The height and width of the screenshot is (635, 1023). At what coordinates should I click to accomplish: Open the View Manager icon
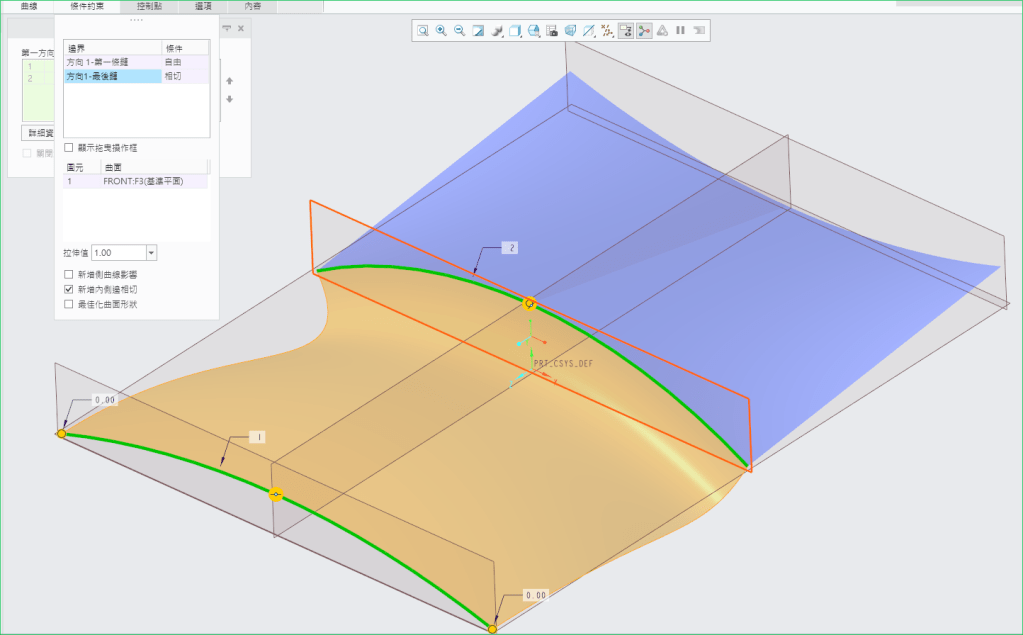pyautogui.click(x=551, y=31)
